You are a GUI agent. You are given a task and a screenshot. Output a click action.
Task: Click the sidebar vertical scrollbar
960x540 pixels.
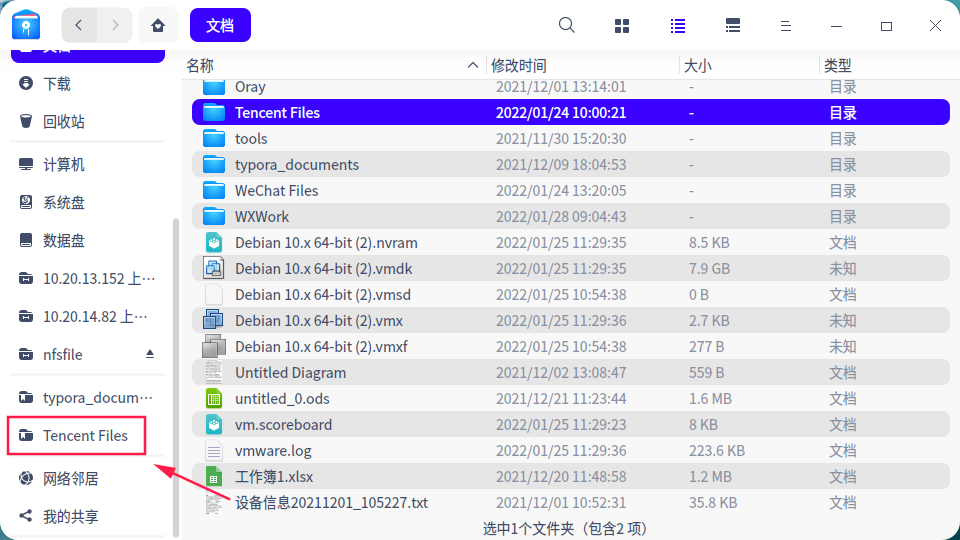[176, 377]
